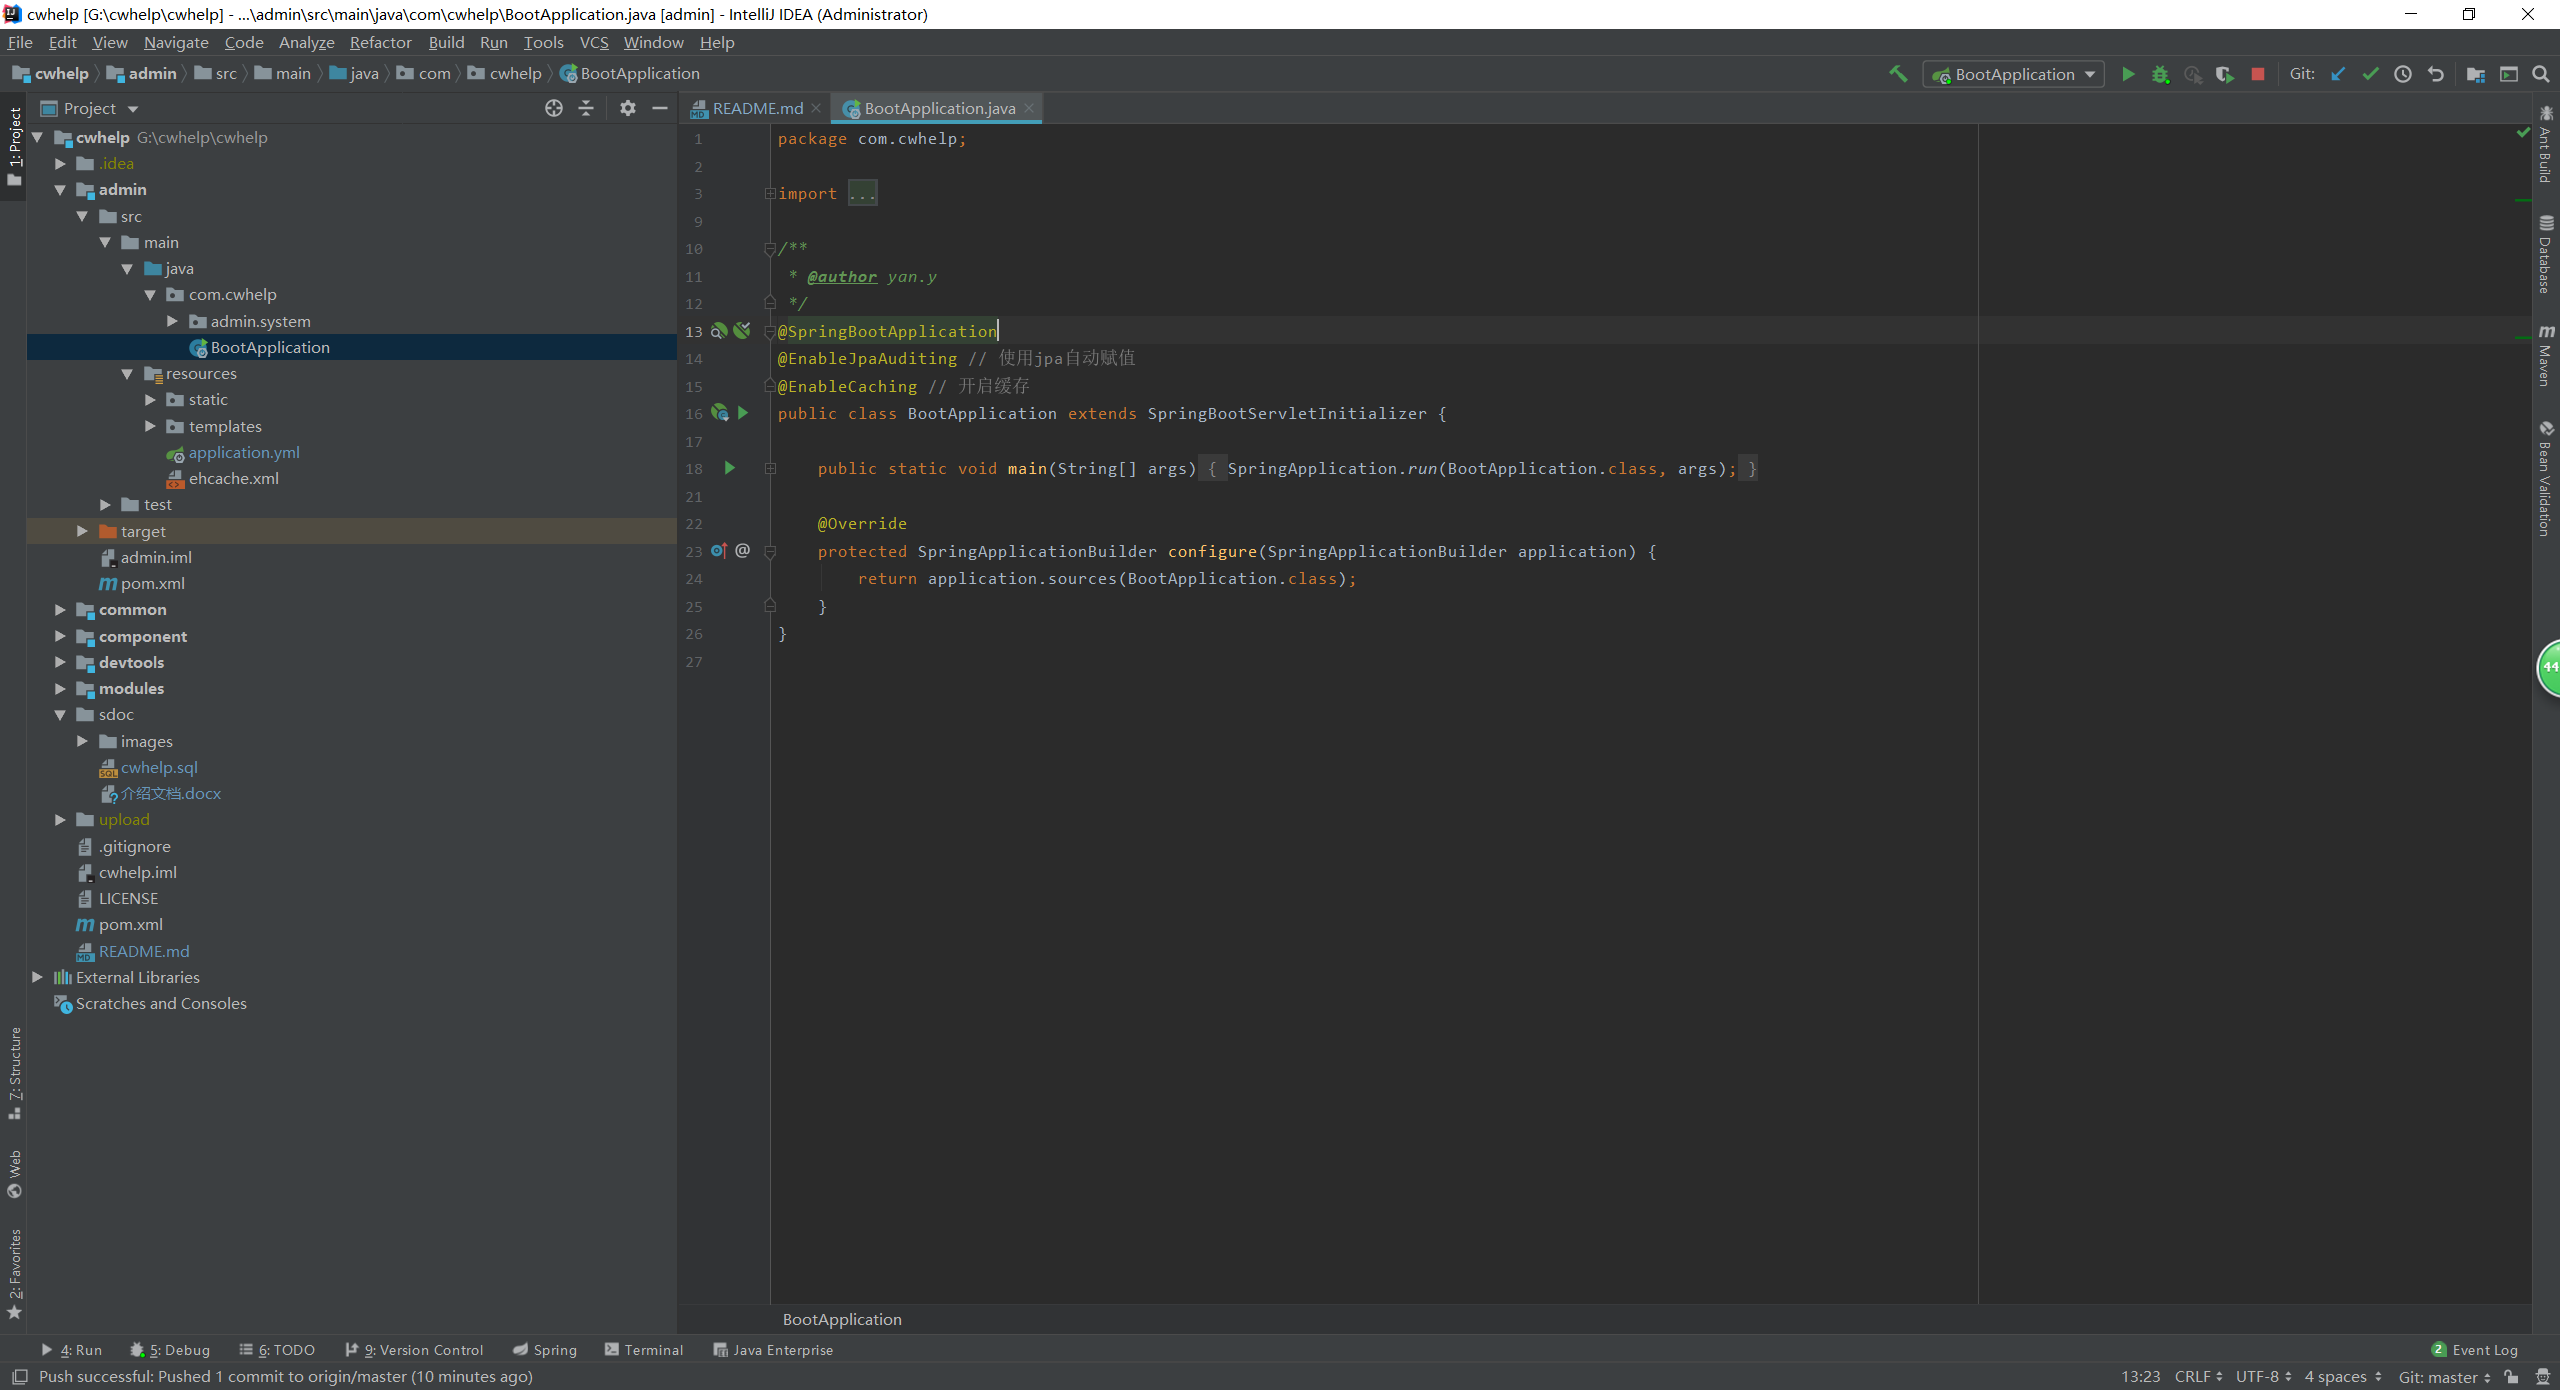Open Project Structure icon in toolbar
2560x1390 pixels.
point(2476,74)
